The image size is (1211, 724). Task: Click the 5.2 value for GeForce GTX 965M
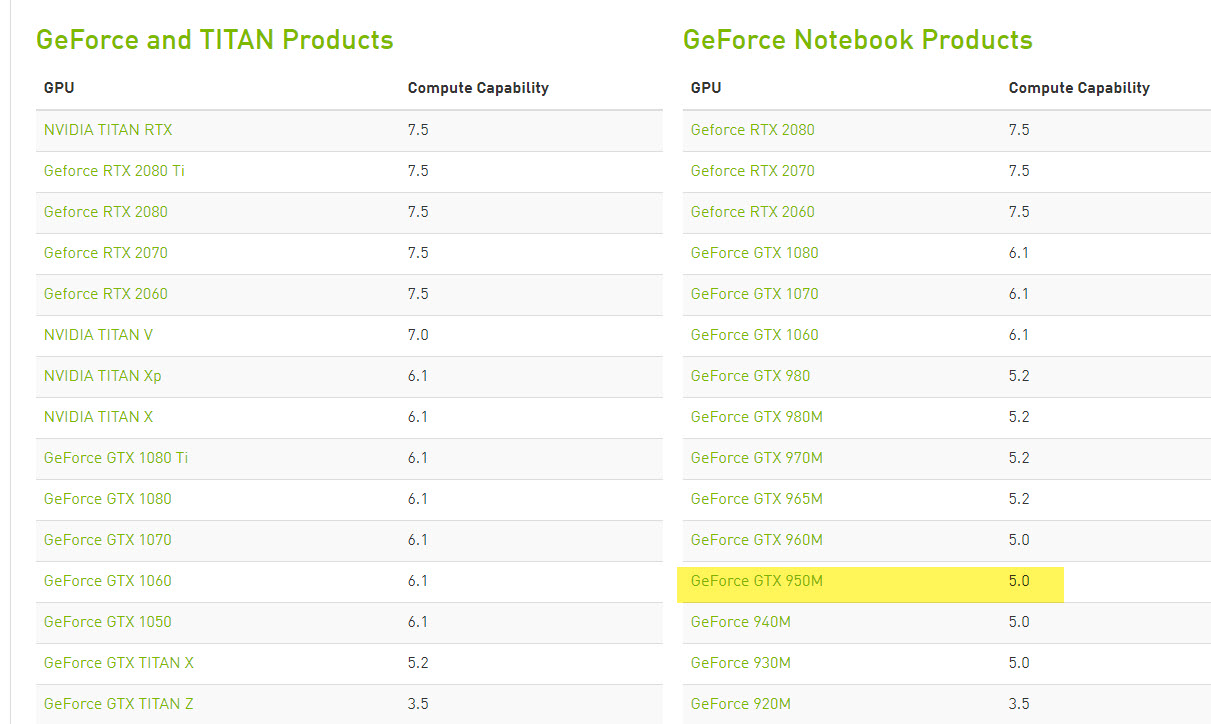tap(1019, 499)
